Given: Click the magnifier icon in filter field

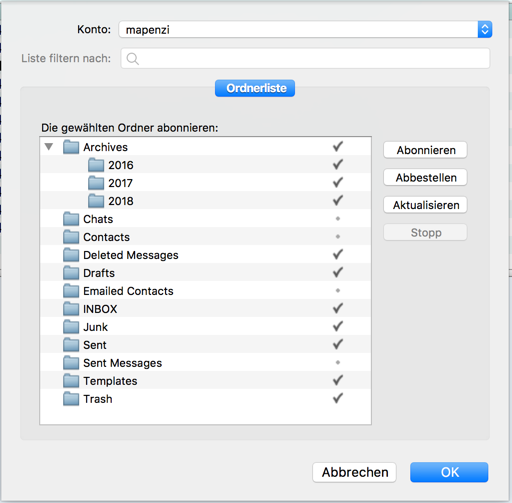Looking at the screenshot, I should pos(132,59).
